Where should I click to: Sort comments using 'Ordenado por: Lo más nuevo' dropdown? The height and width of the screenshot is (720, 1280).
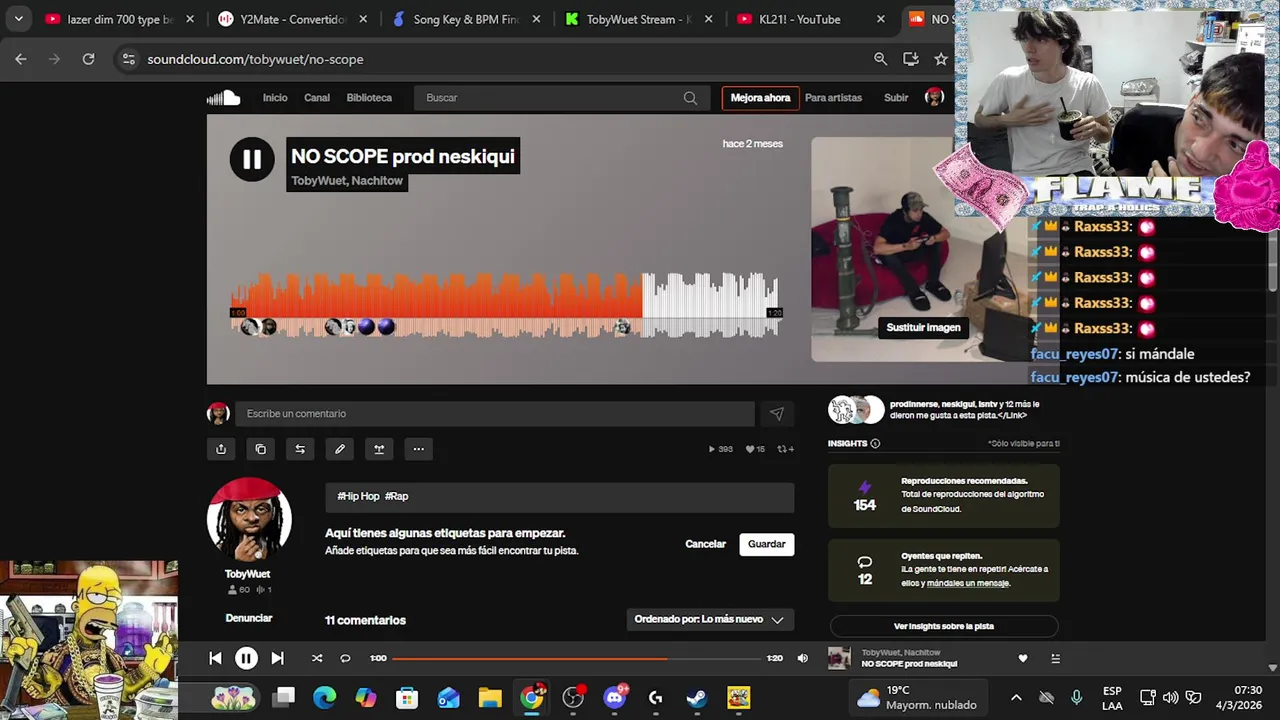[x=710, y=619]
